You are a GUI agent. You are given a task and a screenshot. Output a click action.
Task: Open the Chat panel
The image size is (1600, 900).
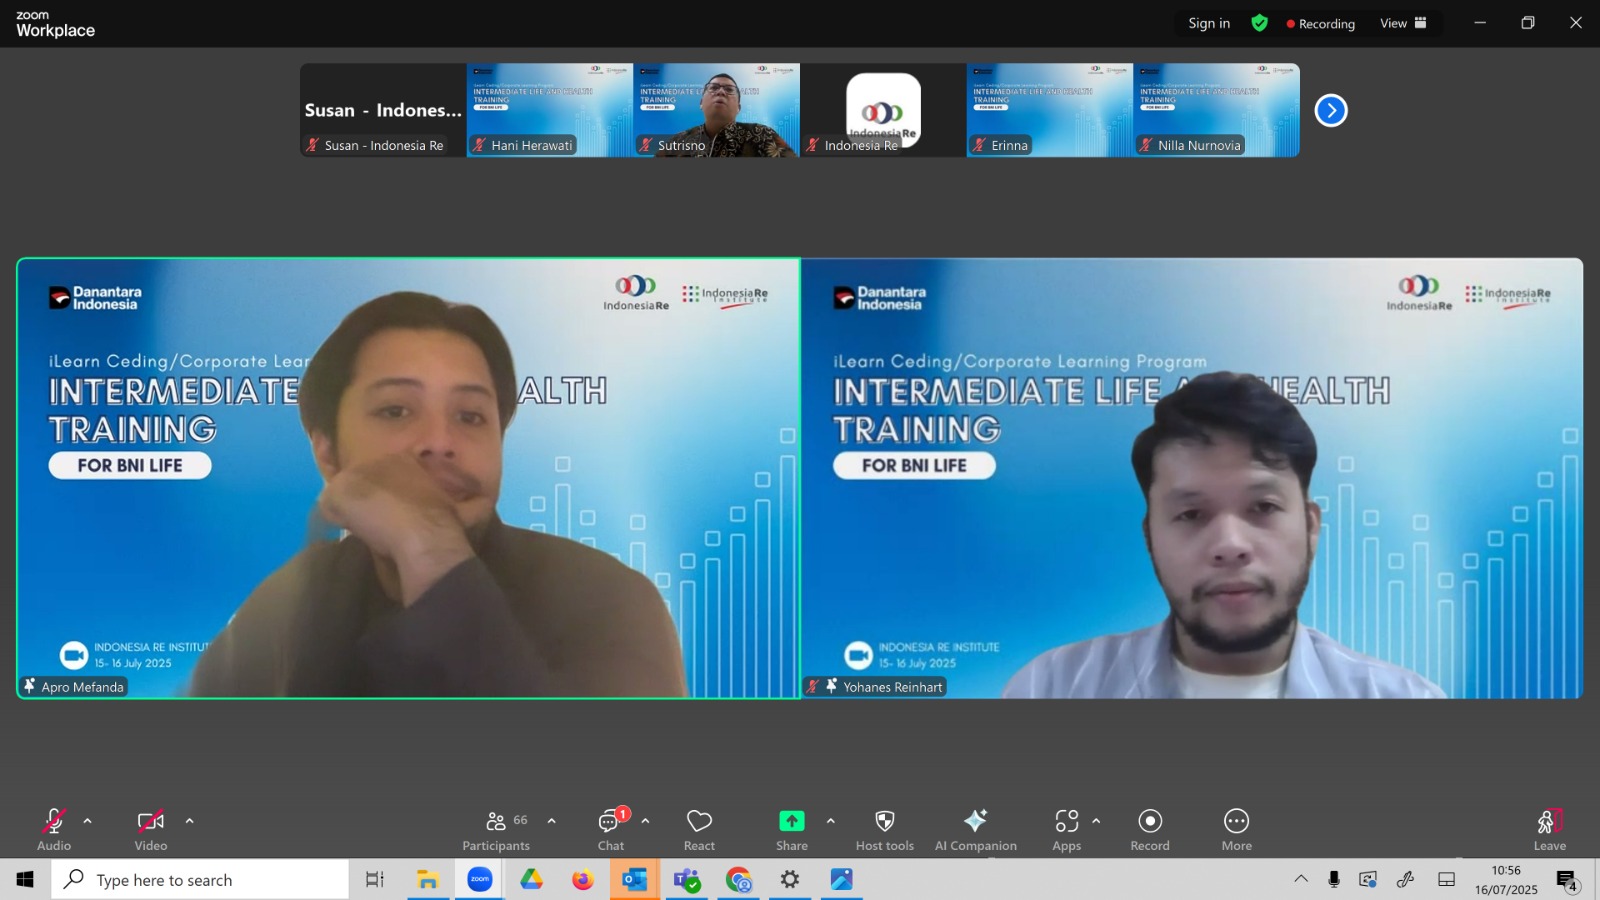[x=611, y=830]
